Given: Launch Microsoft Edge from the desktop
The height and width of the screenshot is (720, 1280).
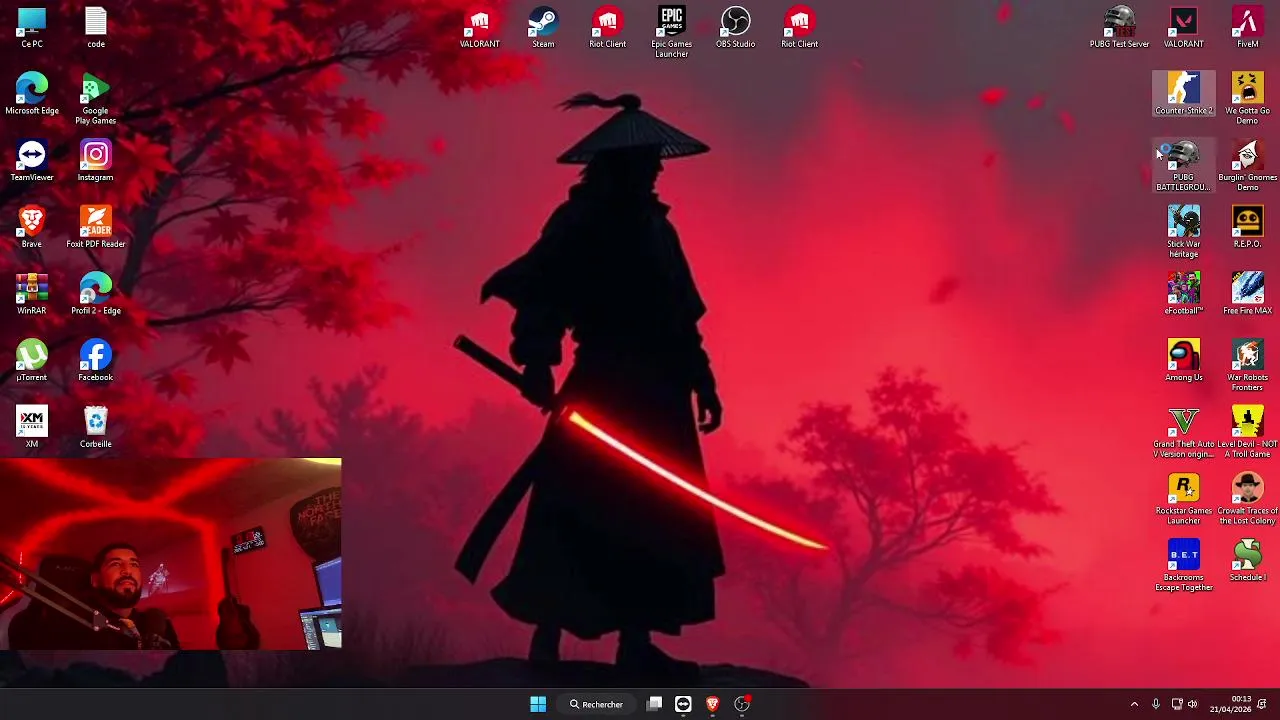Looking at the screenshot, I should 32,95.
